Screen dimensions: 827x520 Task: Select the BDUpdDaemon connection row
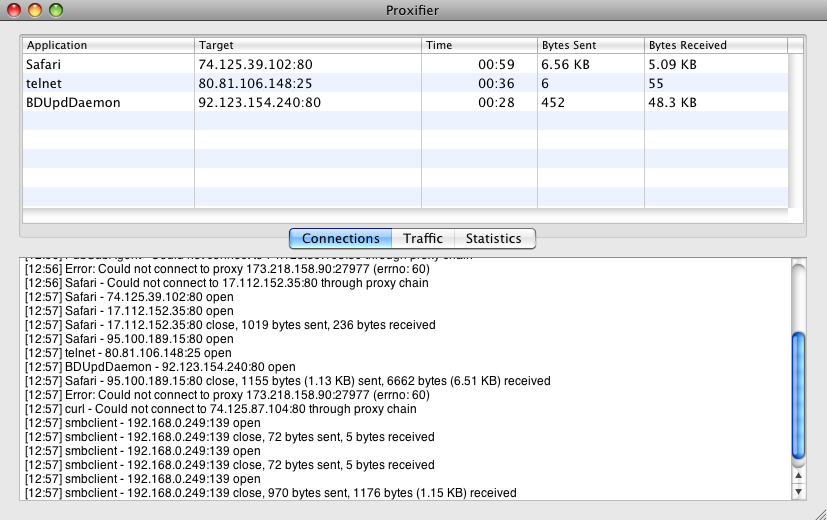click(x=405, y=102)
